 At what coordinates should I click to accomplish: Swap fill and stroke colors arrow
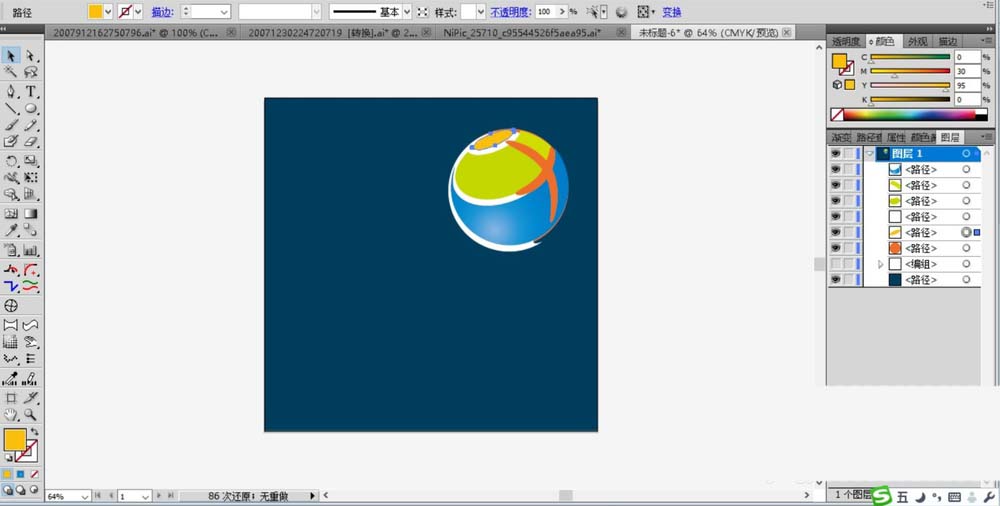[x=34, y=432]
